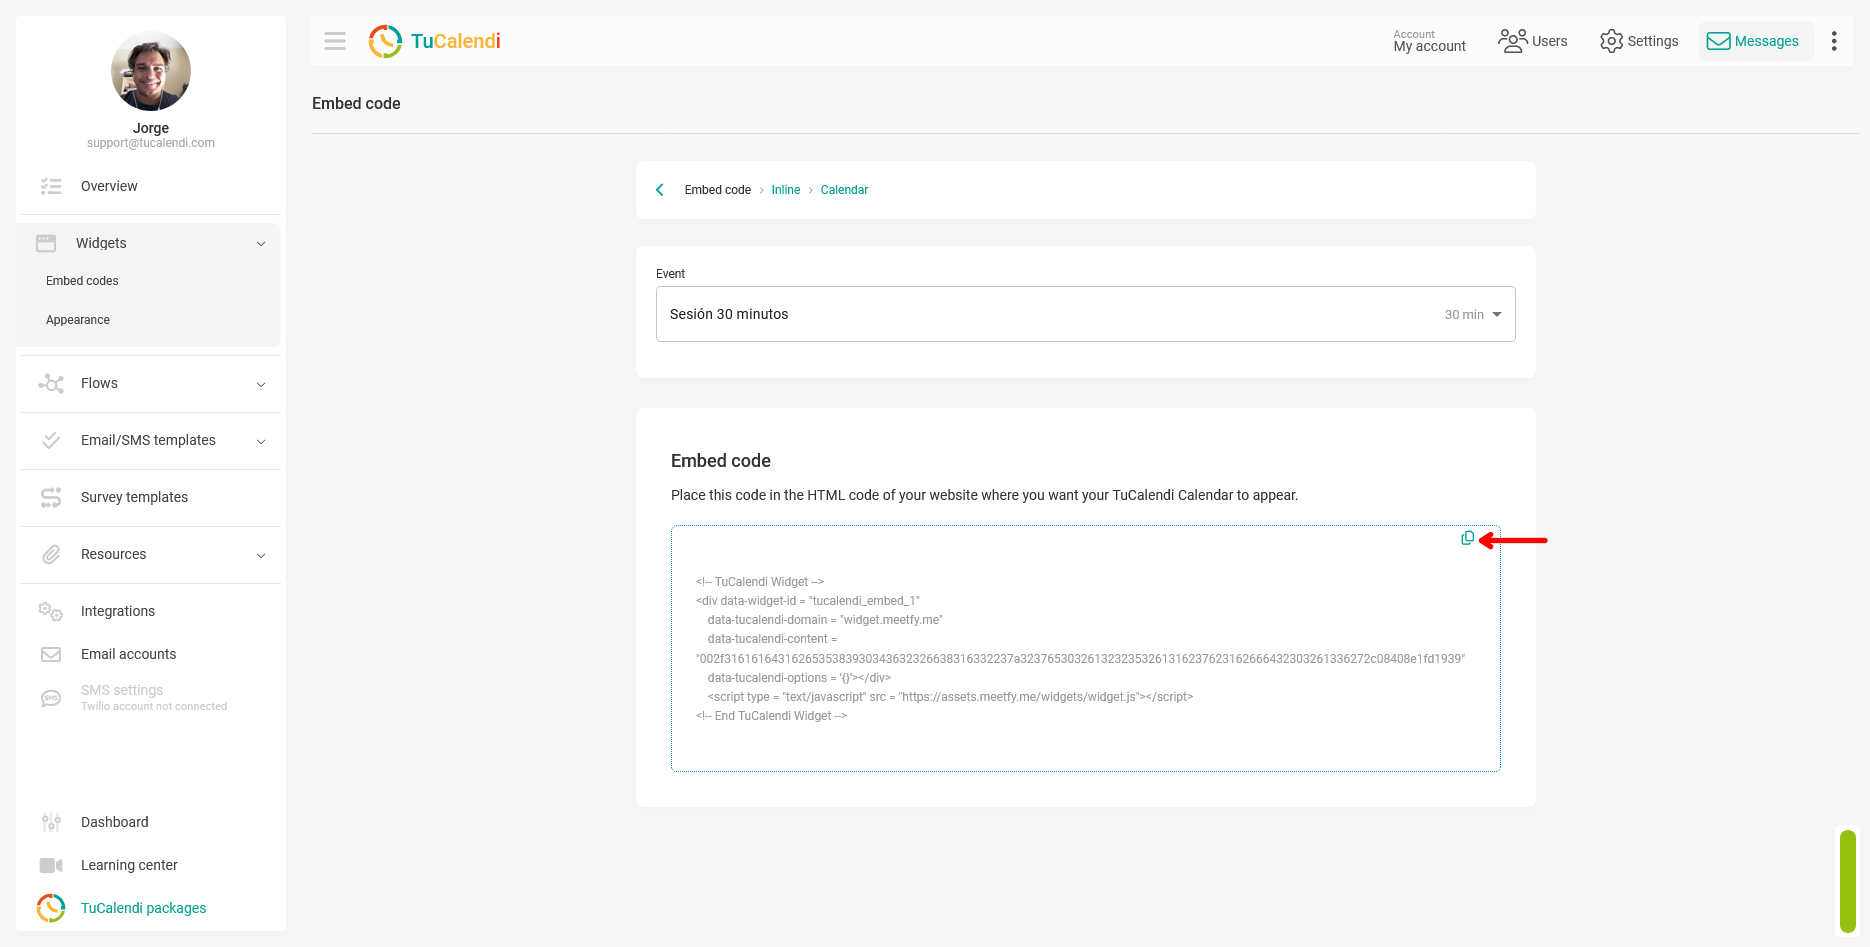The height and width of the screenshot is (947, 1870).
Task: Click the Email accounts envelope icon
Action: tap(51, 654)
